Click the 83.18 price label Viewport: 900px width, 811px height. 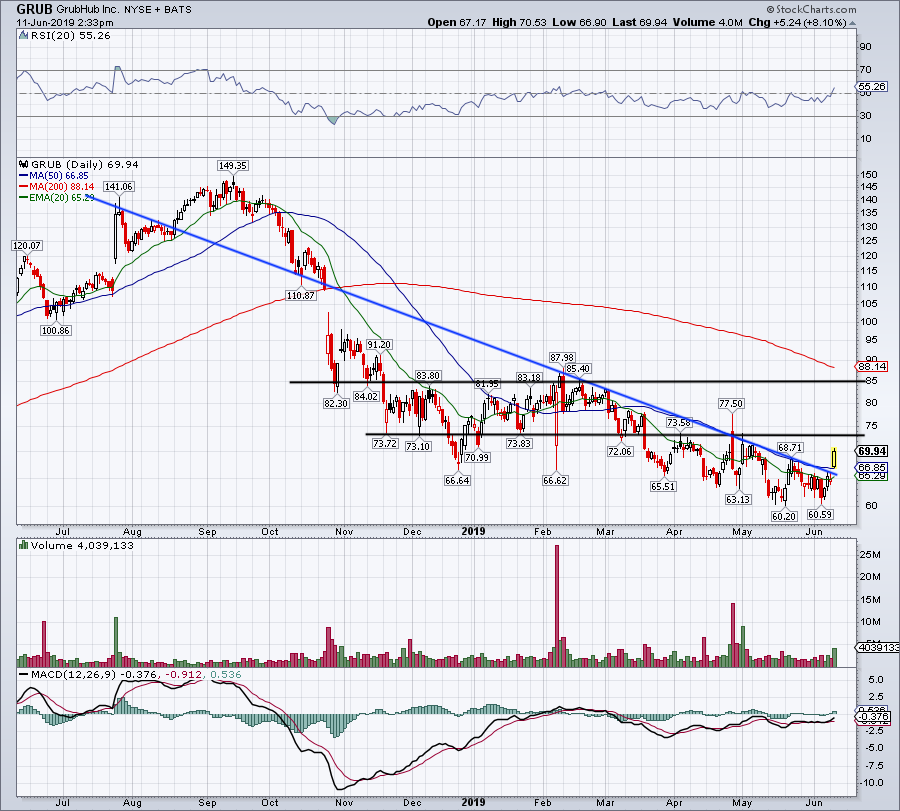click(529, 377)
